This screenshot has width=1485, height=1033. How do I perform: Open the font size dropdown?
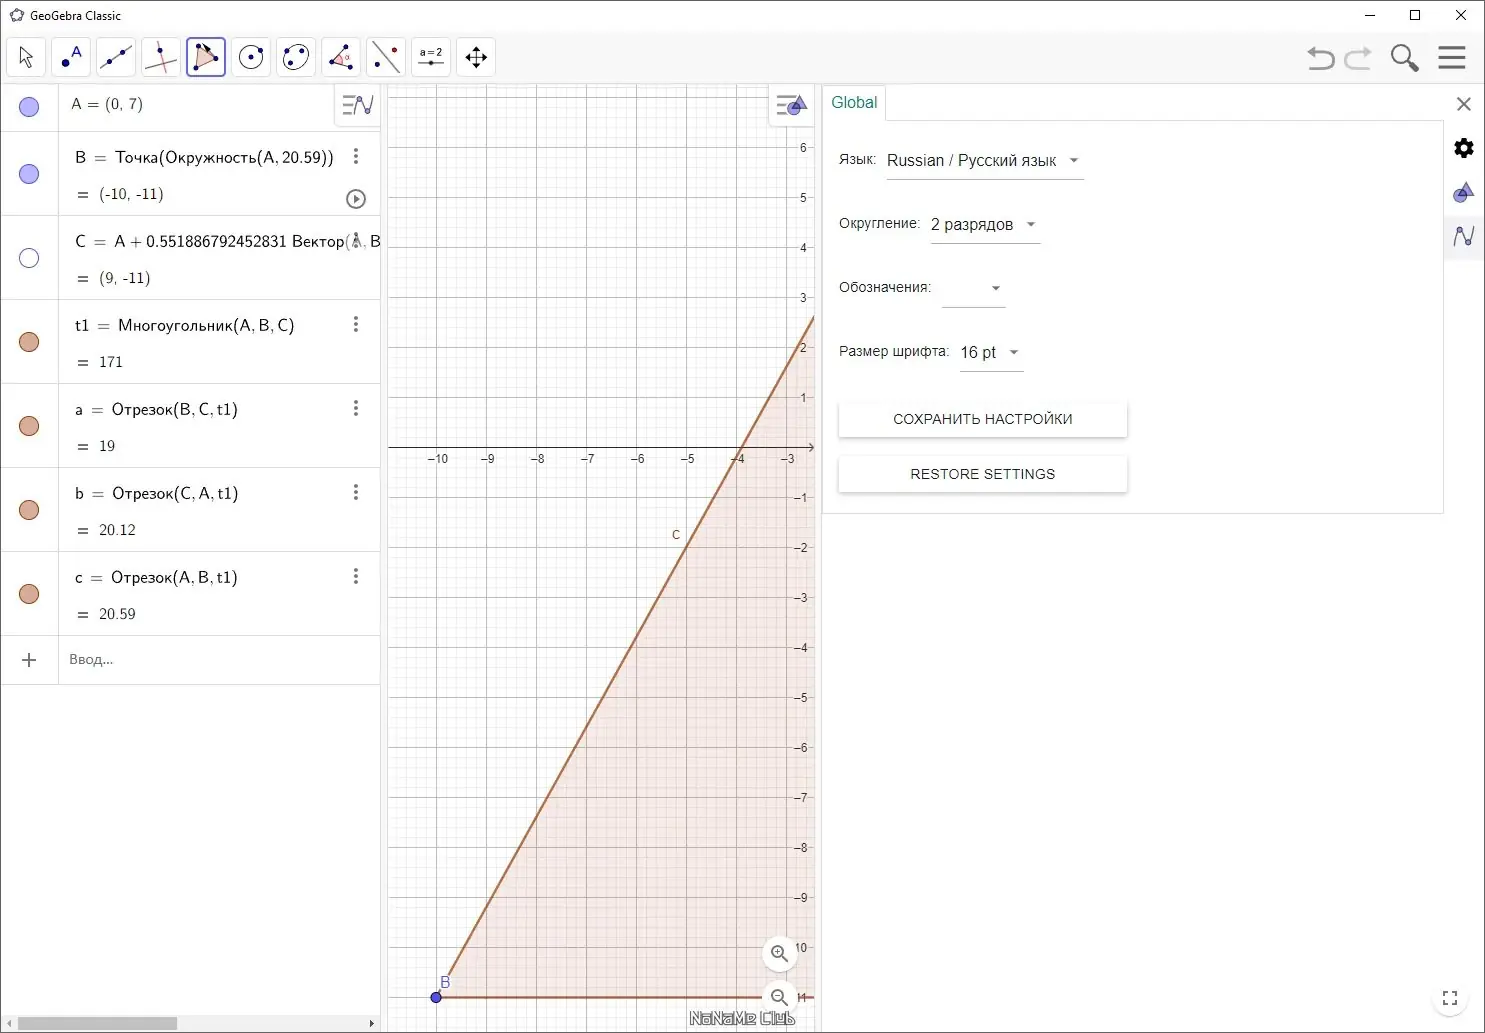991,353
